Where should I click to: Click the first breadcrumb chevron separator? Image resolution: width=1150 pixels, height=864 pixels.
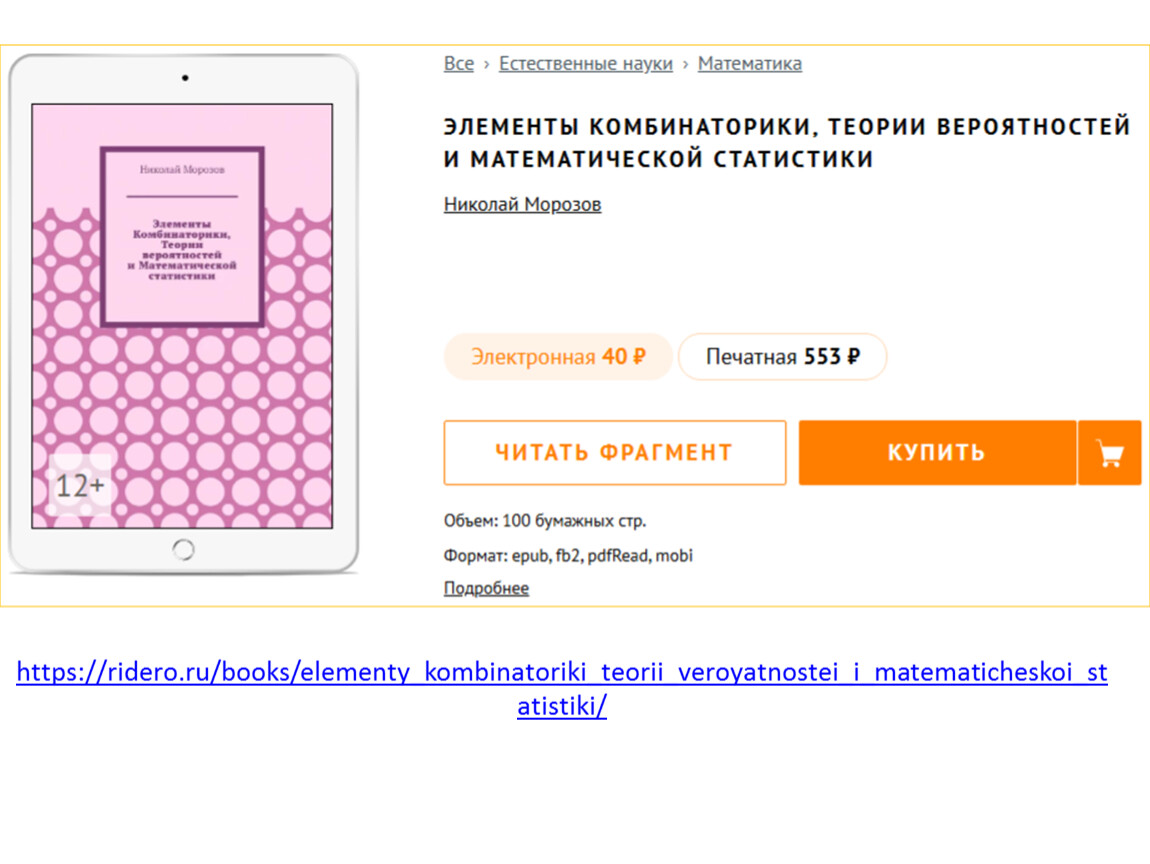tap(486, 65)
